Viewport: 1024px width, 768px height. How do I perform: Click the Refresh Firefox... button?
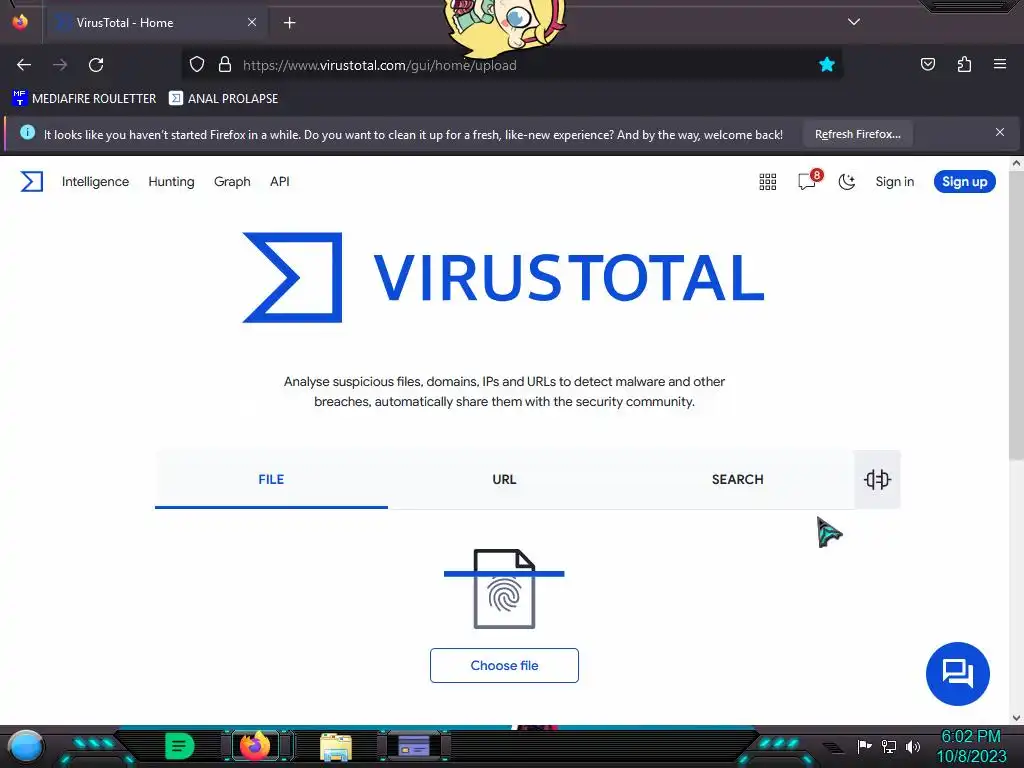857,135
